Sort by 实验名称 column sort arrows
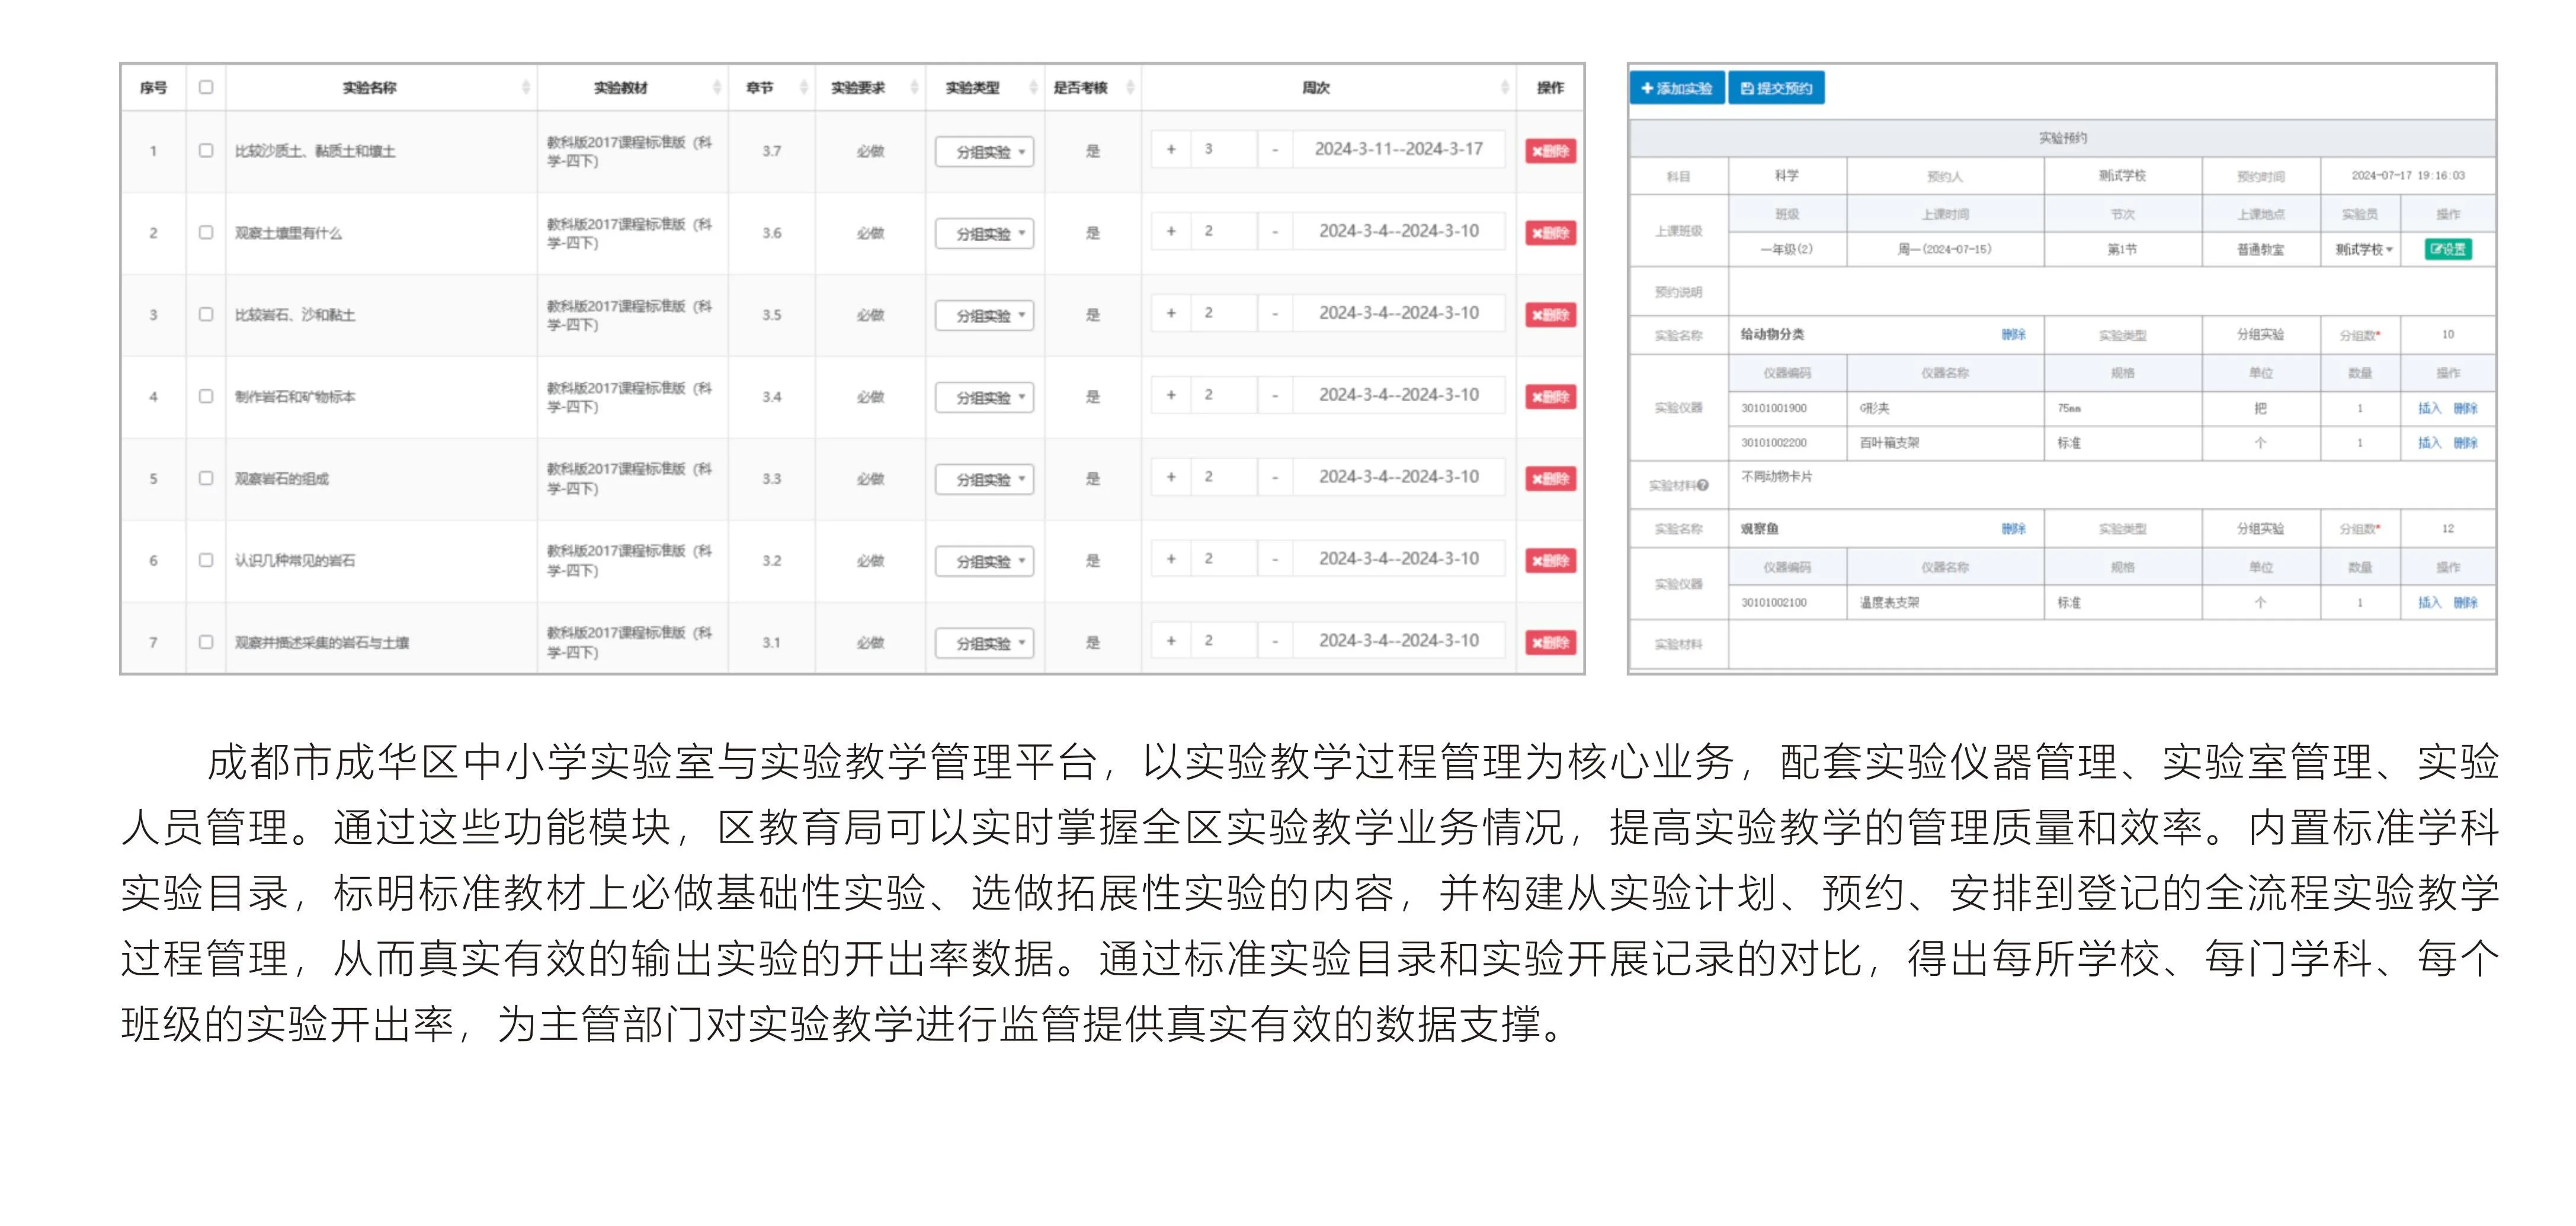Screen dimensions: 2576x1226 pyautogui.click(x=526, y=88)
